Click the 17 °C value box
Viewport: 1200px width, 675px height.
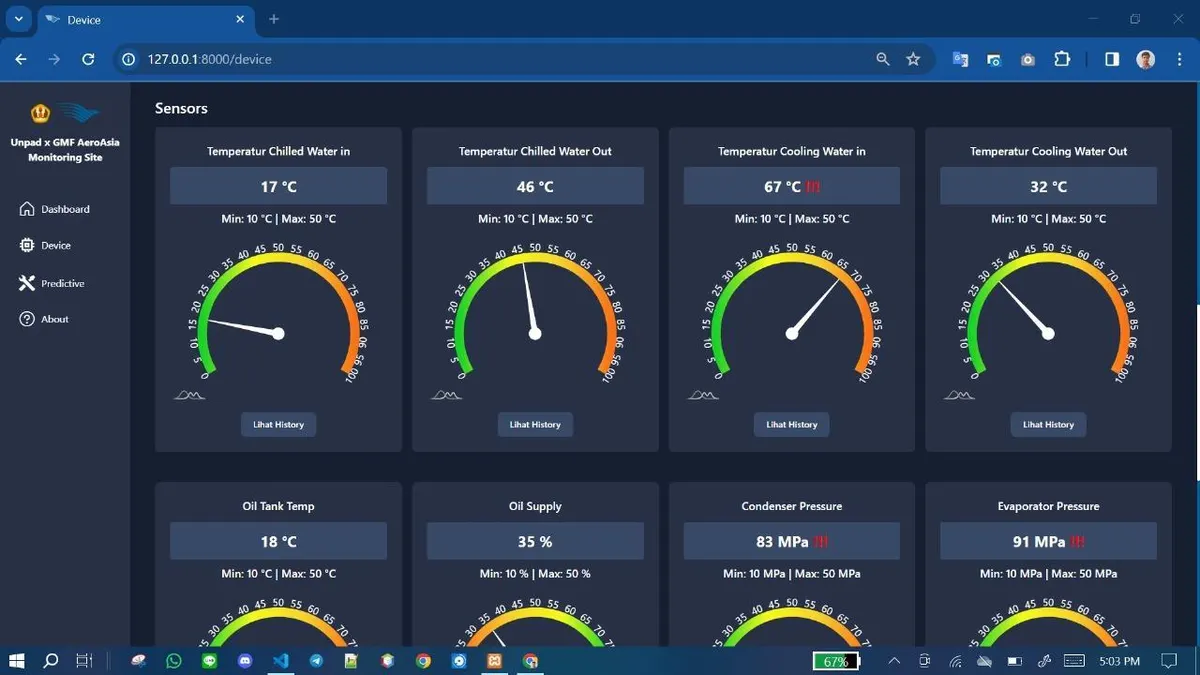[278, 186]
